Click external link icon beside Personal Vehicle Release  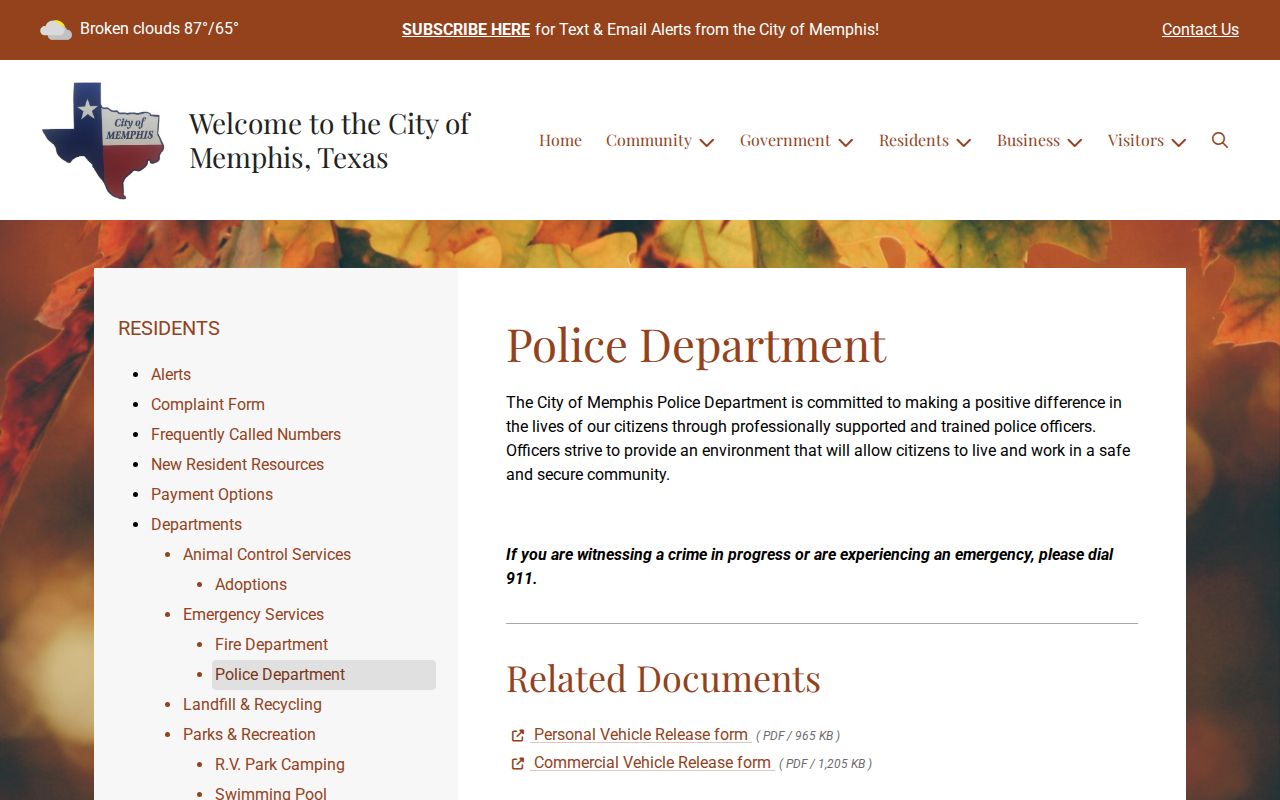pos(518,735)
